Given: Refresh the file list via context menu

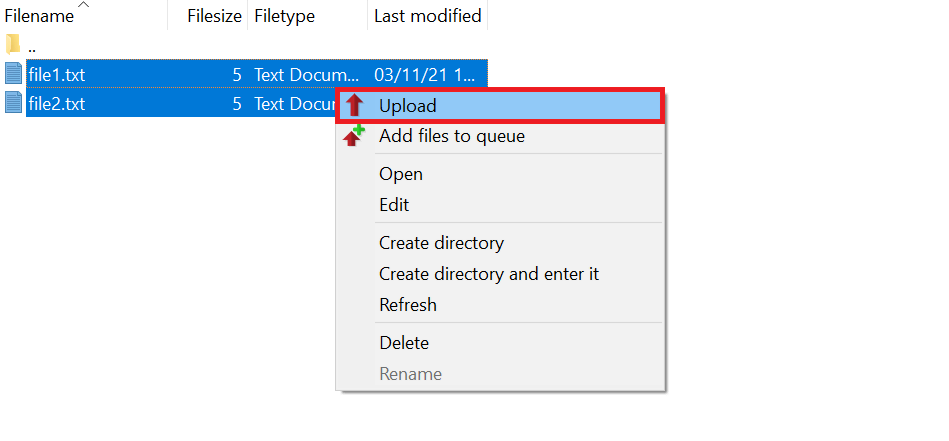Looking at the screenshot, I should point(408,305).
